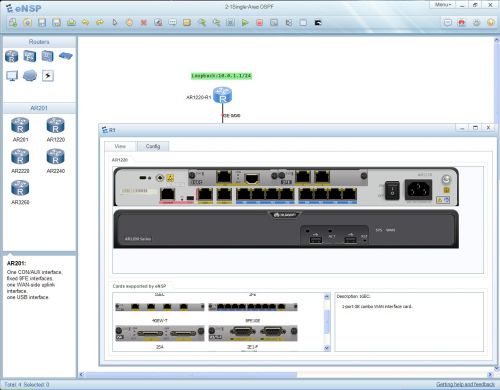Select the 8FE1GE interface card thumbnail
The width and height of the screenshot is (500, 390).
253,307
